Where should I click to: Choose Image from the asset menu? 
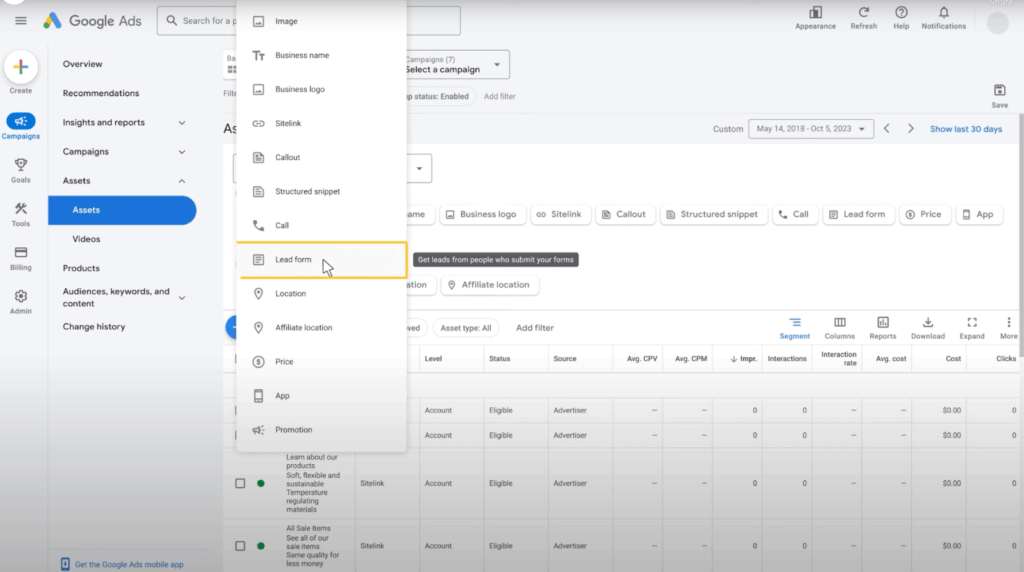tap(321, 21)
